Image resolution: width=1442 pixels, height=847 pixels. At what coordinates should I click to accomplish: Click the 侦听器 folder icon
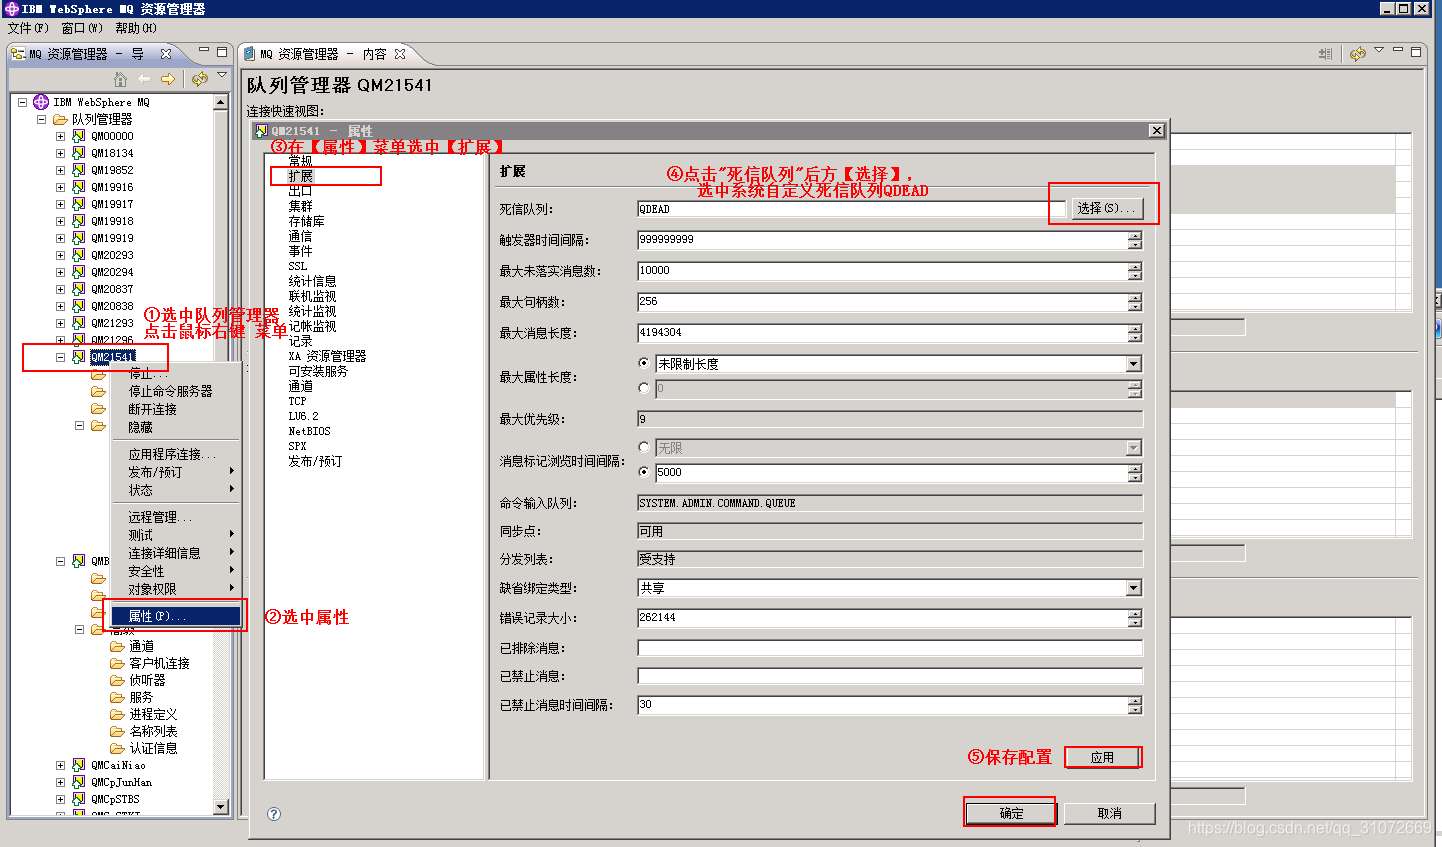[117, 680]
